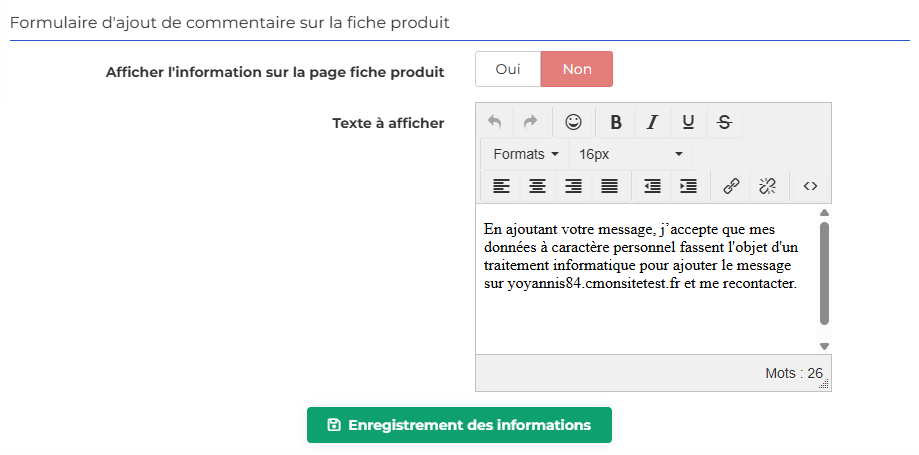919x455 pixels.
Task: Toggle bold formatting
Action: (x=615, y=122)
